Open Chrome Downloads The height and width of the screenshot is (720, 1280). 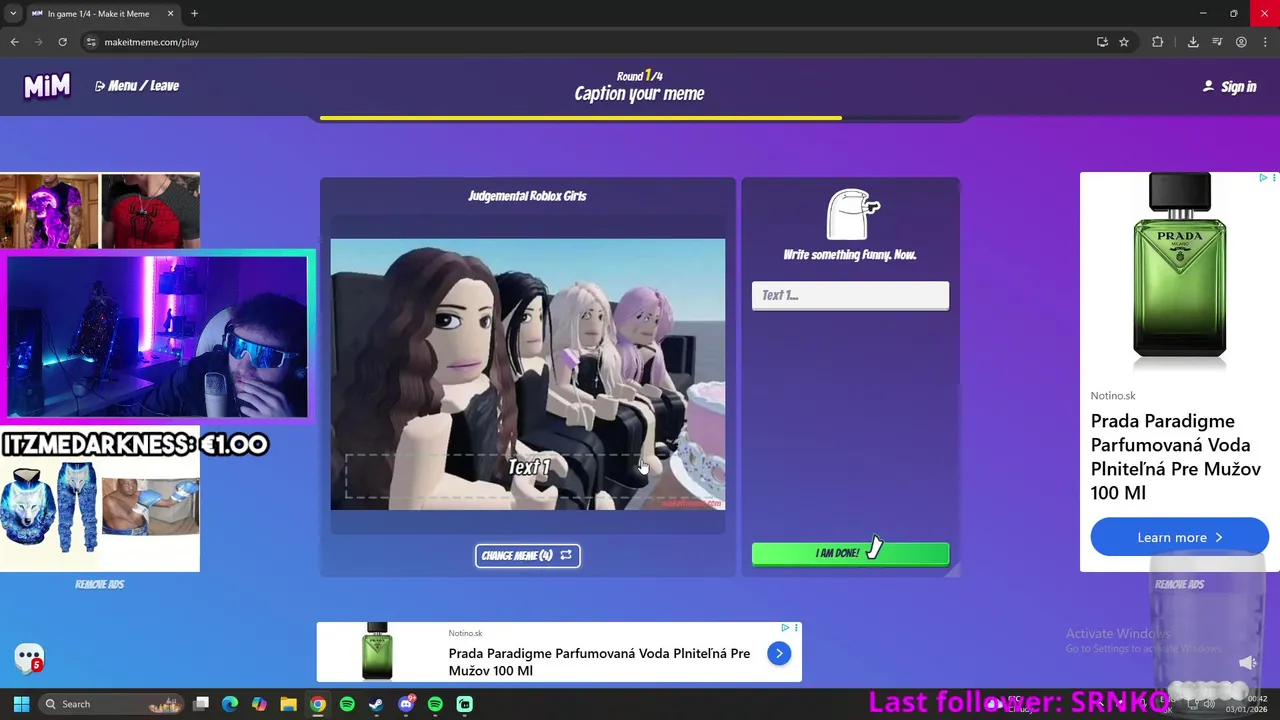click(1193, 42)
